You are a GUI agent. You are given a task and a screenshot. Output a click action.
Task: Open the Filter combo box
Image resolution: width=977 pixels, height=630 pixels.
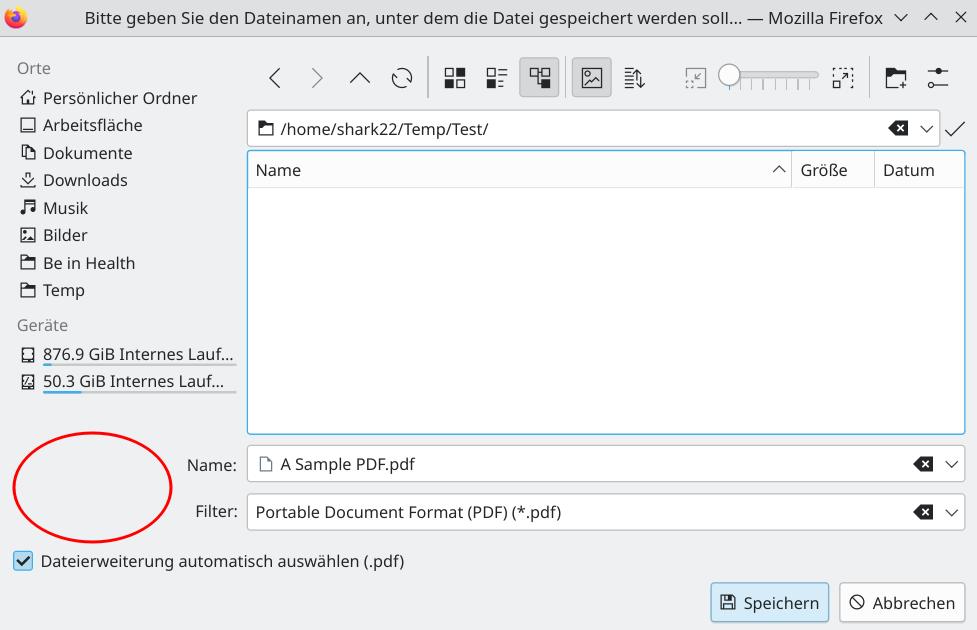(x=606, y=512)
